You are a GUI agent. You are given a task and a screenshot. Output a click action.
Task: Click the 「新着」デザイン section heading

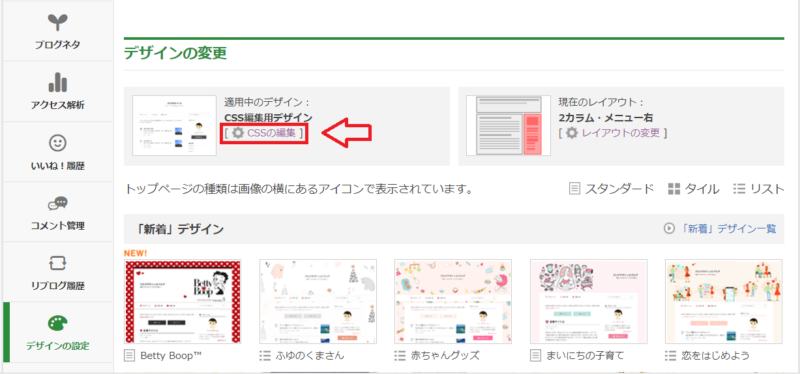181,229
